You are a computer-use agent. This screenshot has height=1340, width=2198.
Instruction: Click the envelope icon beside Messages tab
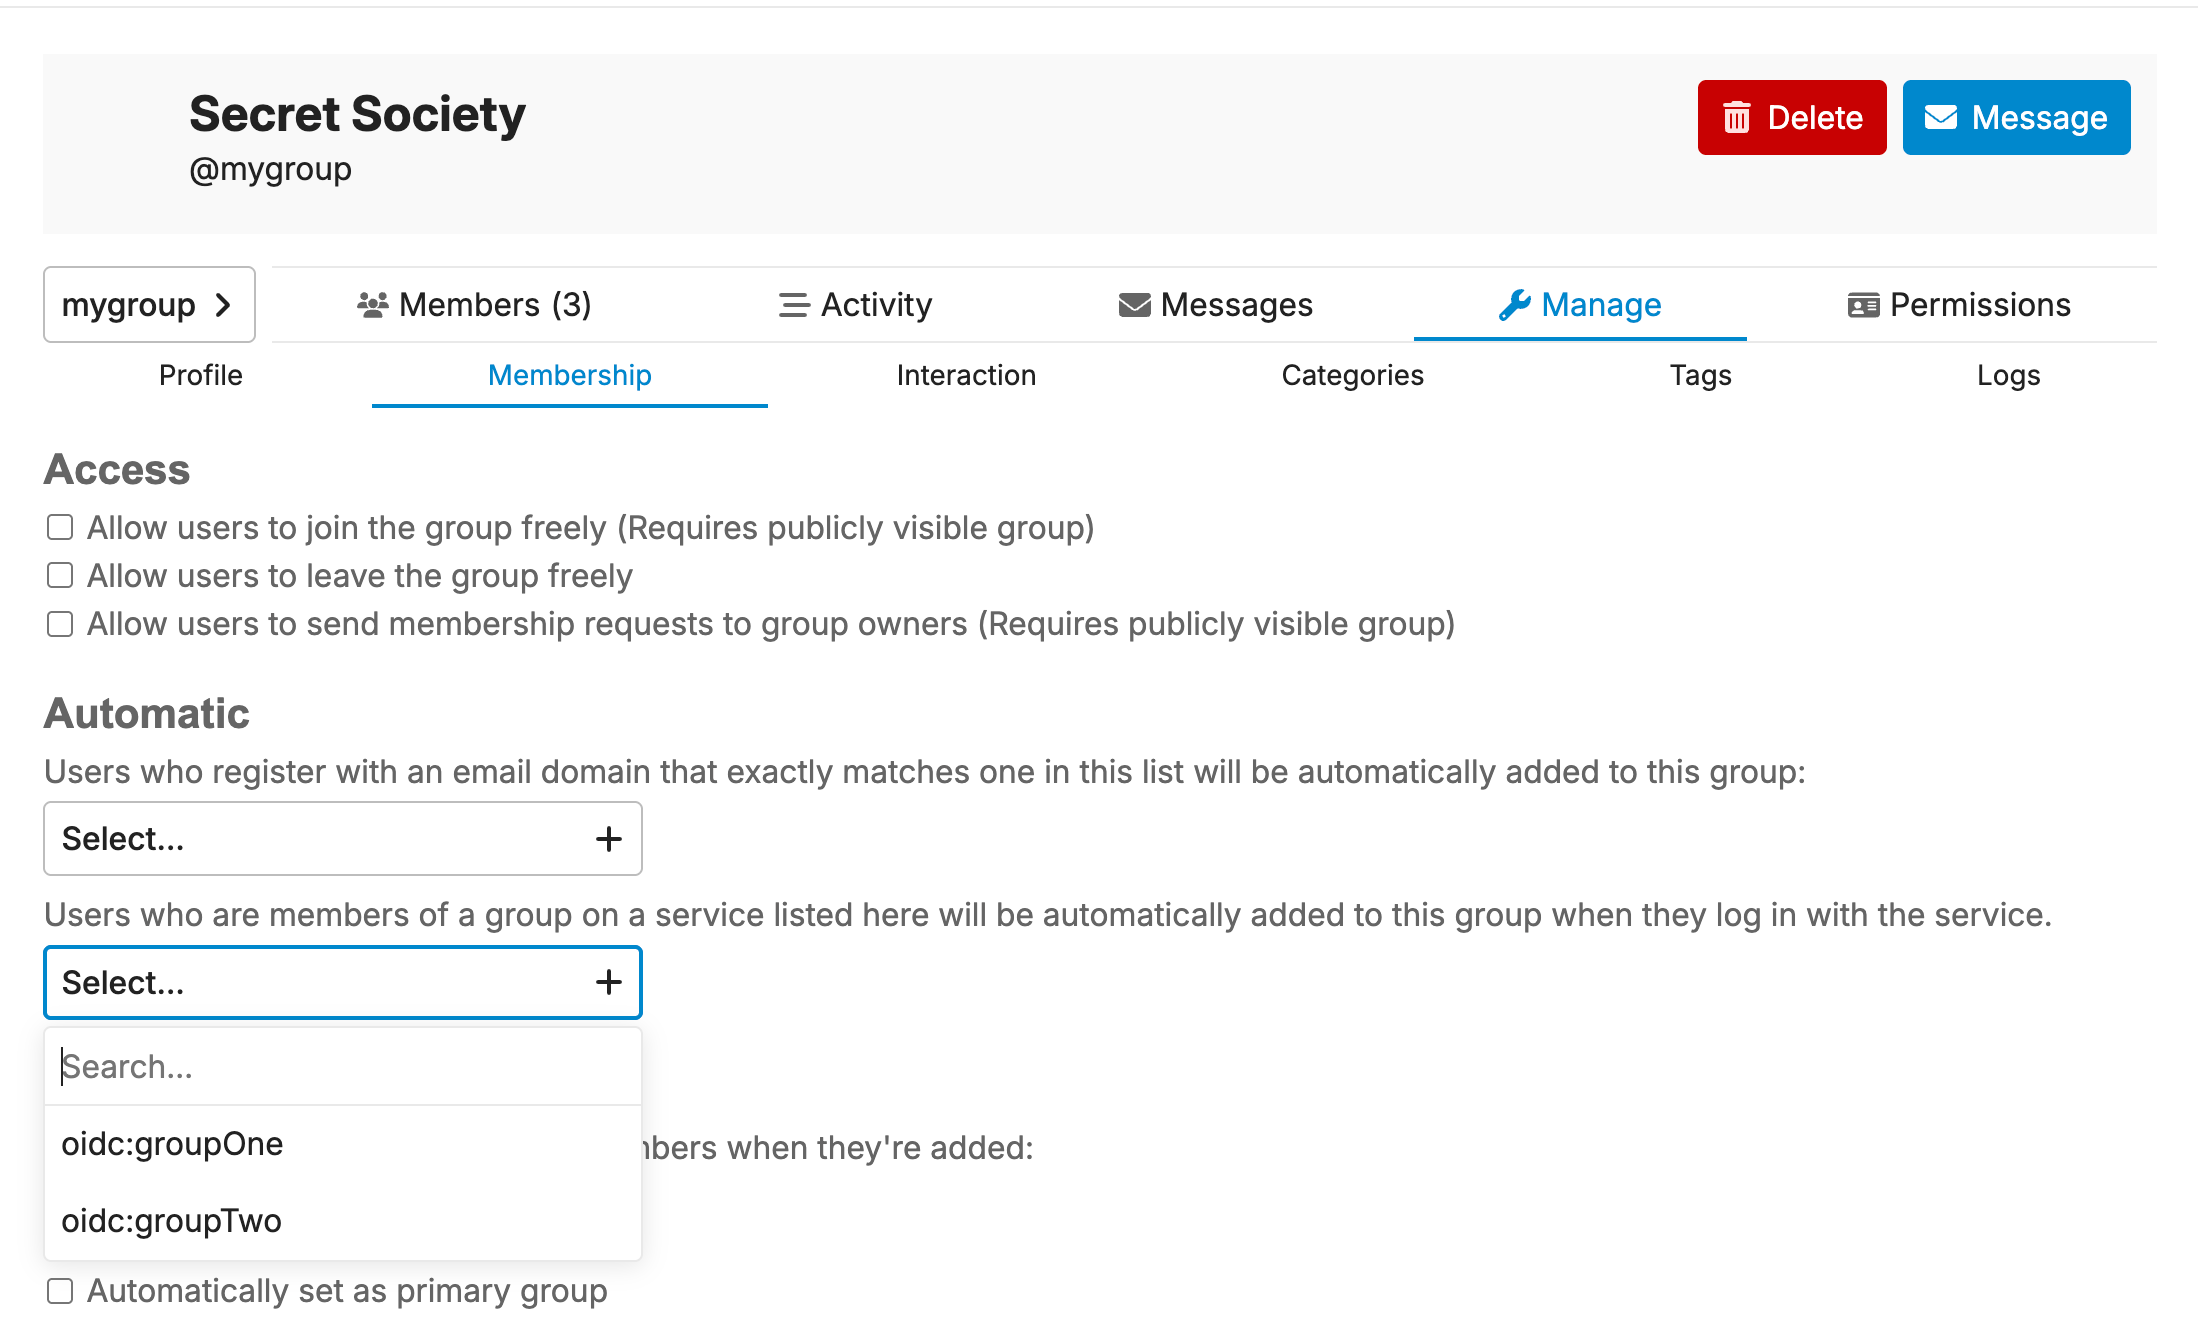pyautogui.click(x=1134, y=305)
